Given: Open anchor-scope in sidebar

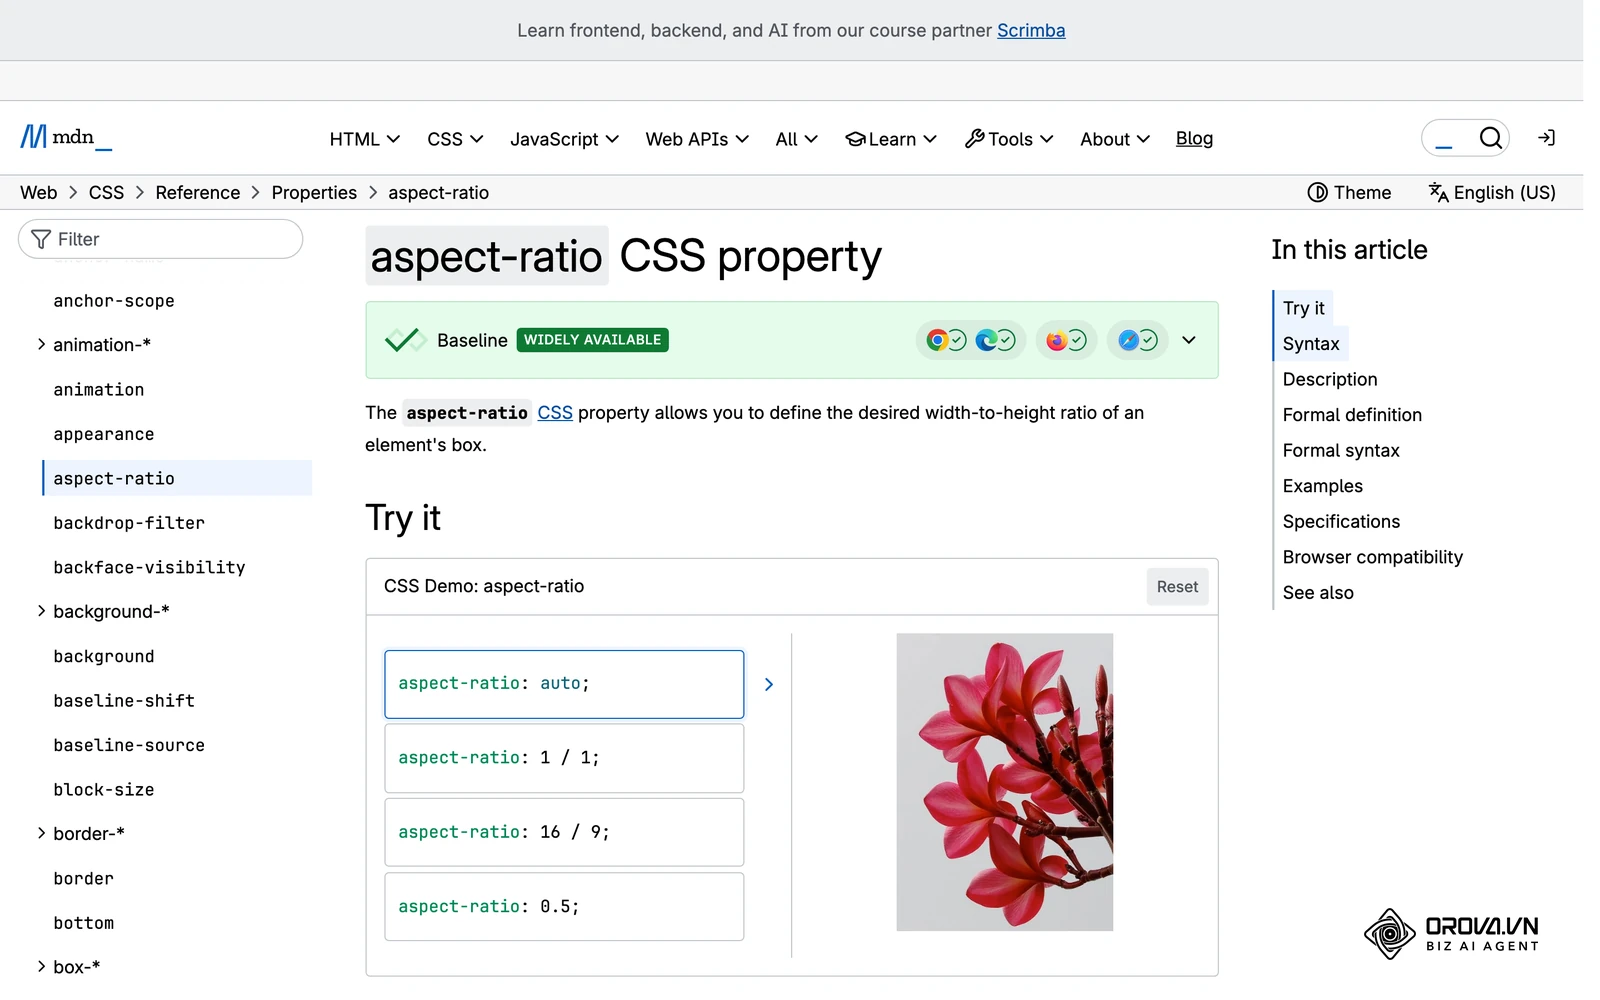Looking at the screenshot, I should click(114, 301).
